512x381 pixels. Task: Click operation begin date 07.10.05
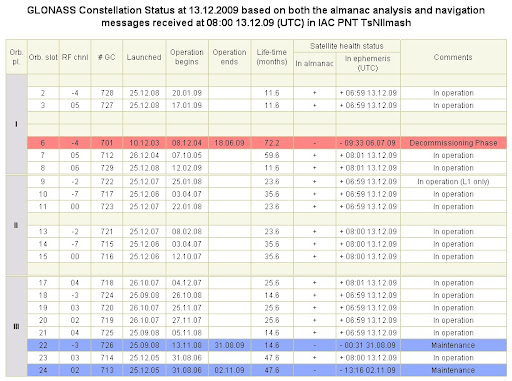[187, 155]
